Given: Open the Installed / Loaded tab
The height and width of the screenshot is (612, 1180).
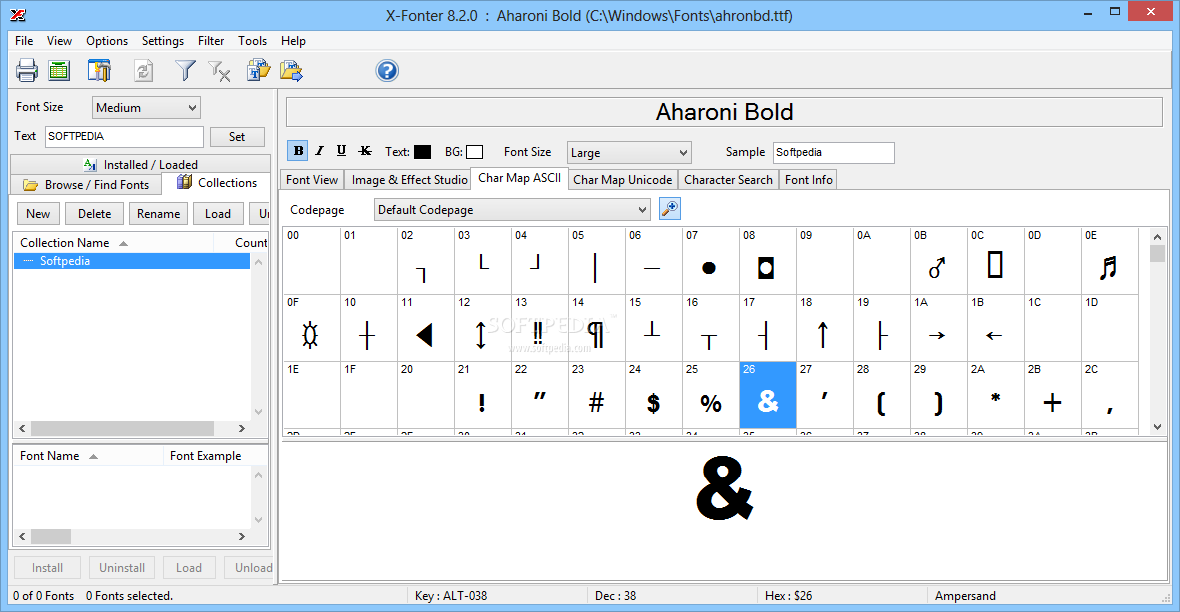Looking at the screenshot, I should click(x=140, y=164).
